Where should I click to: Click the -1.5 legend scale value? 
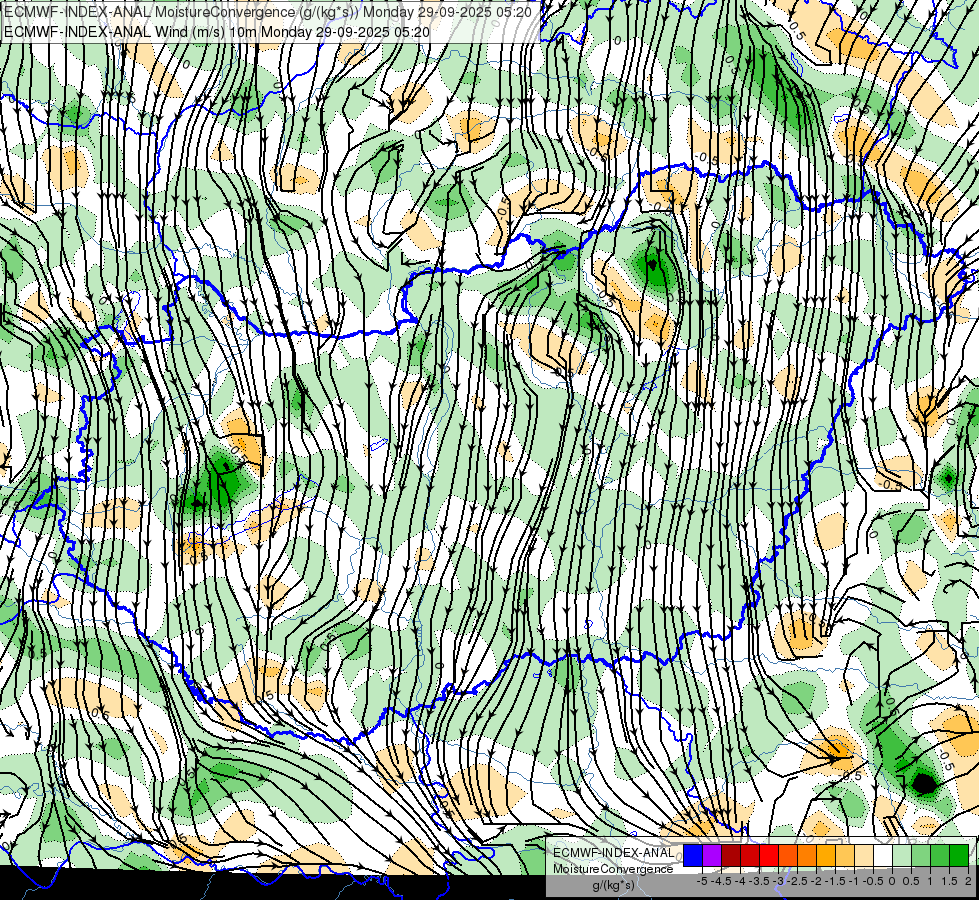[x=835, y=881]
